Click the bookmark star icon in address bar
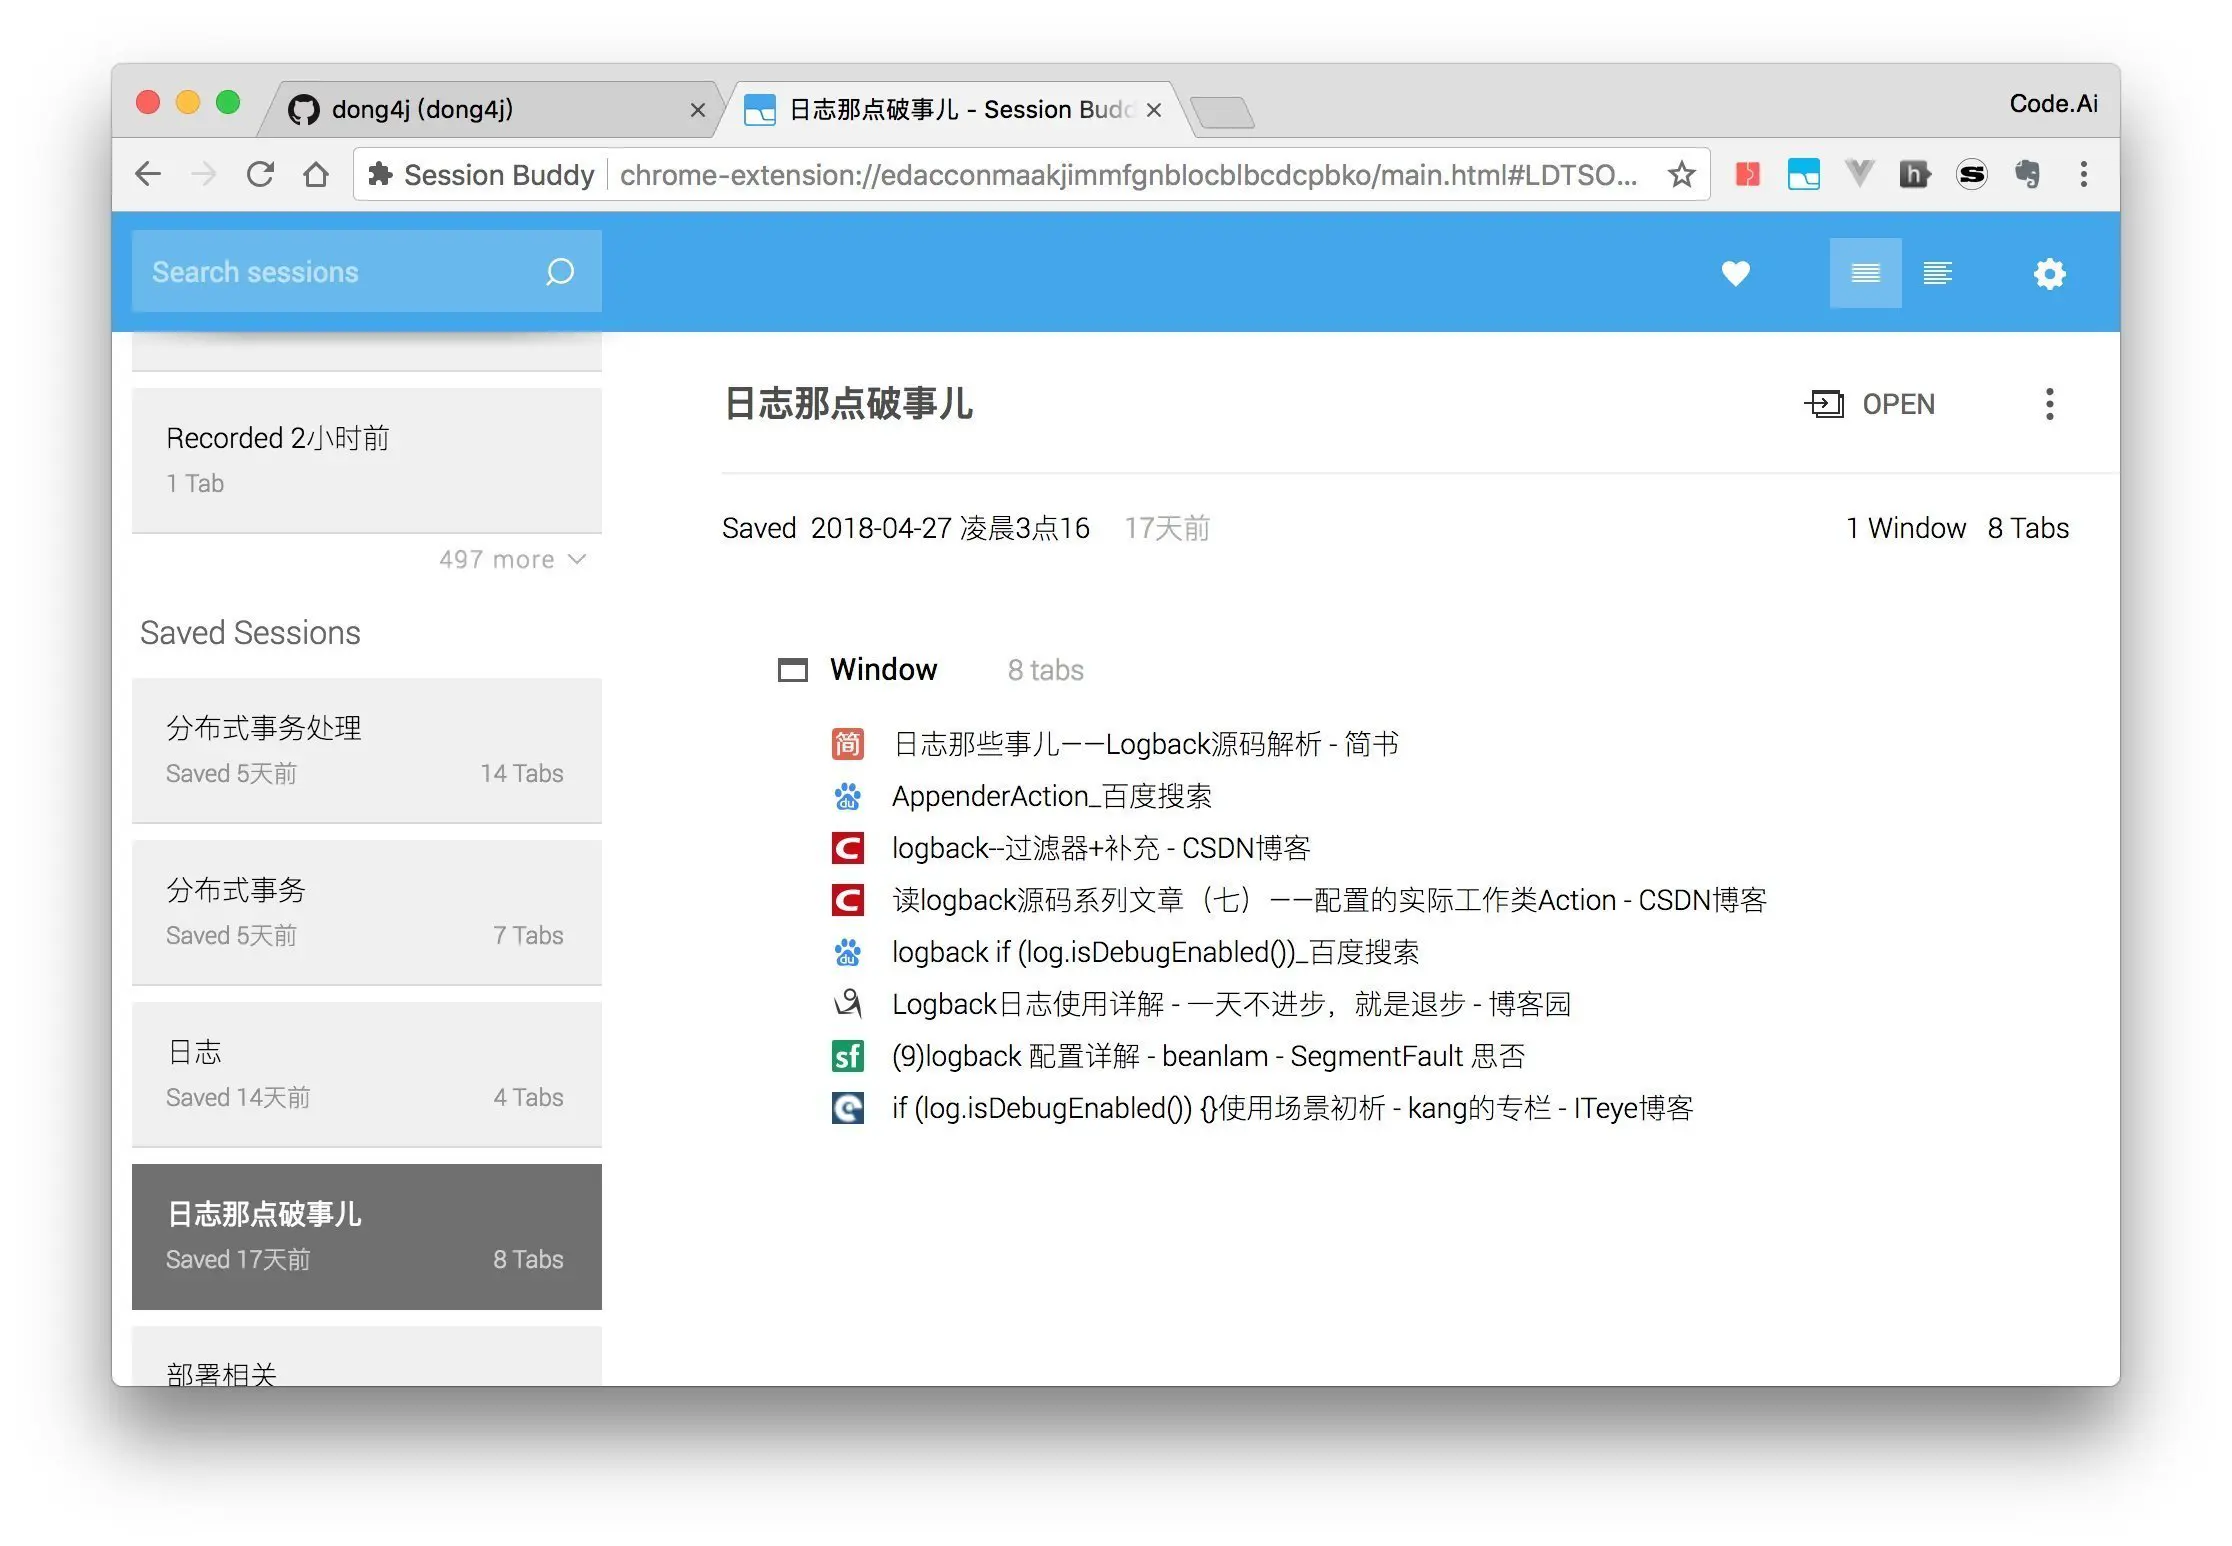 click(1682, 175)
